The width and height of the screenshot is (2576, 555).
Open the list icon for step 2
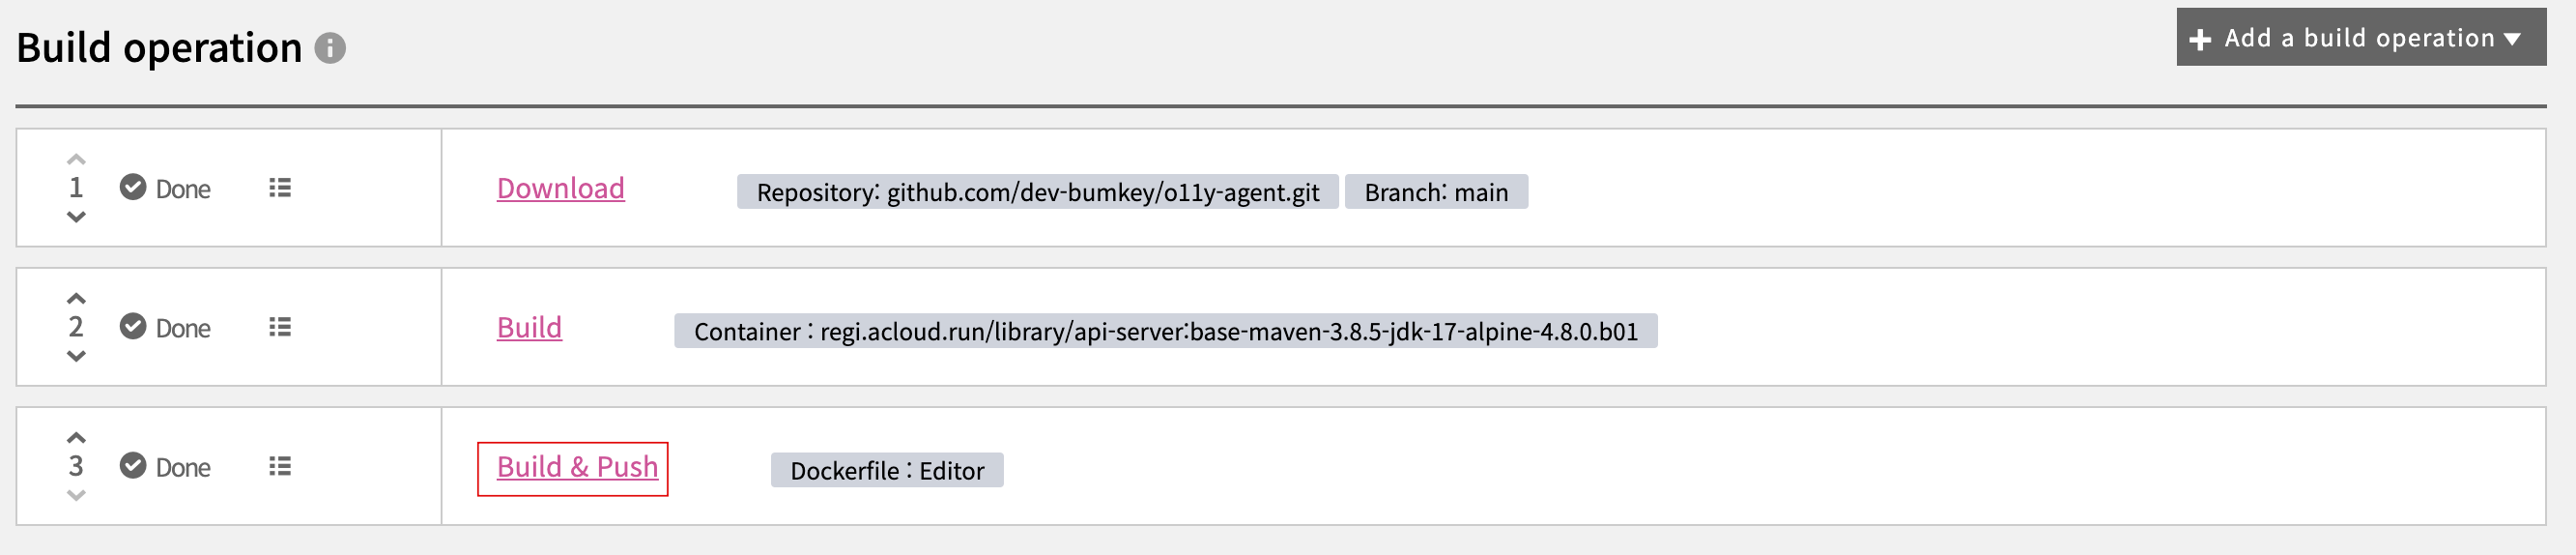280,327
